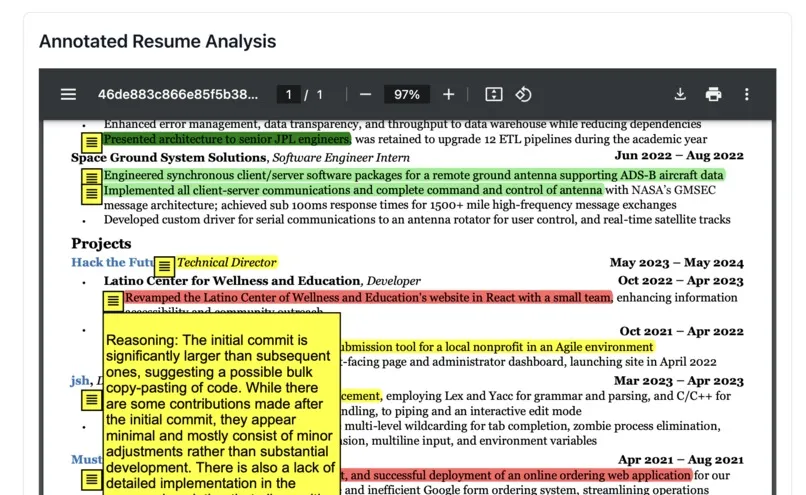Viewport: 806px width, 495px height.
Task: Zoom out with the minus button
Action: [x=365, y=95]
